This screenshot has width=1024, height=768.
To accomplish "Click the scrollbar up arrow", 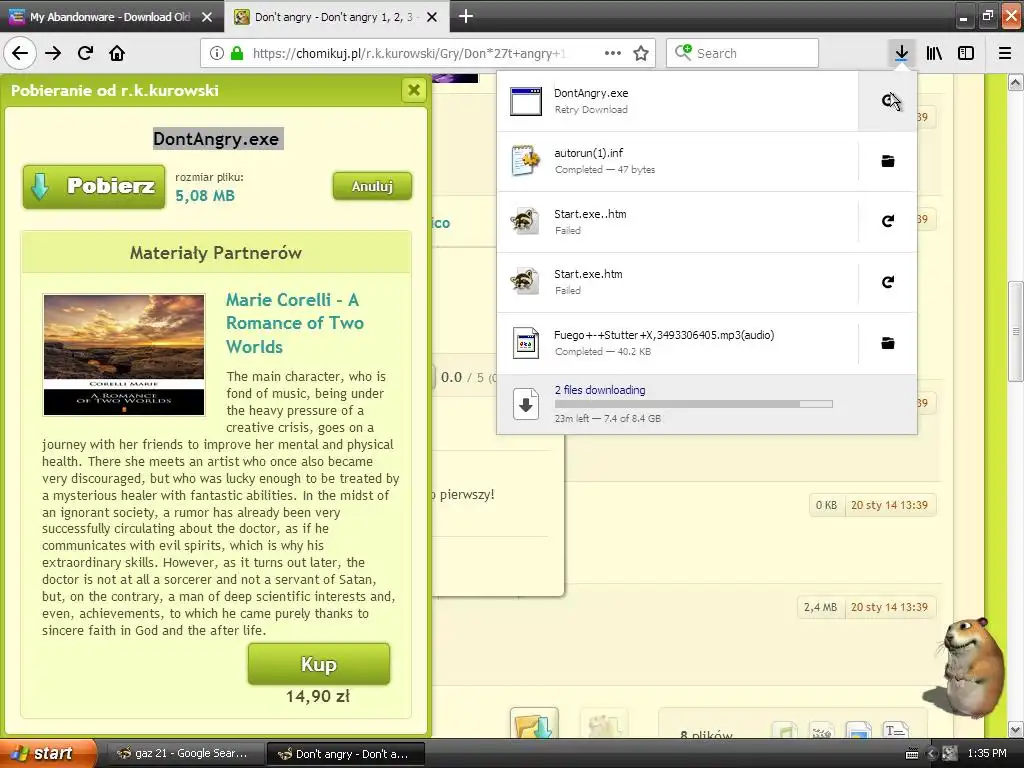I will pos(1015,83).
